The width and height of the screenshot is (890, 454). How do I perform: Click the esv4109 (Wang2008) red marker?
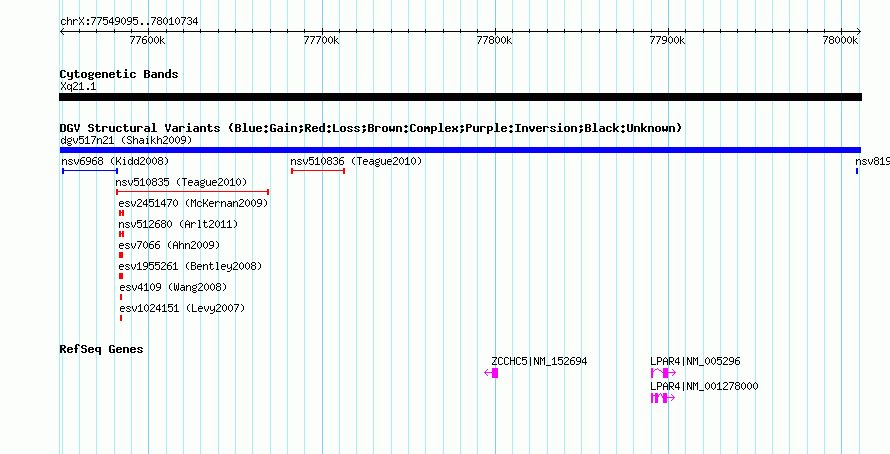121,297
